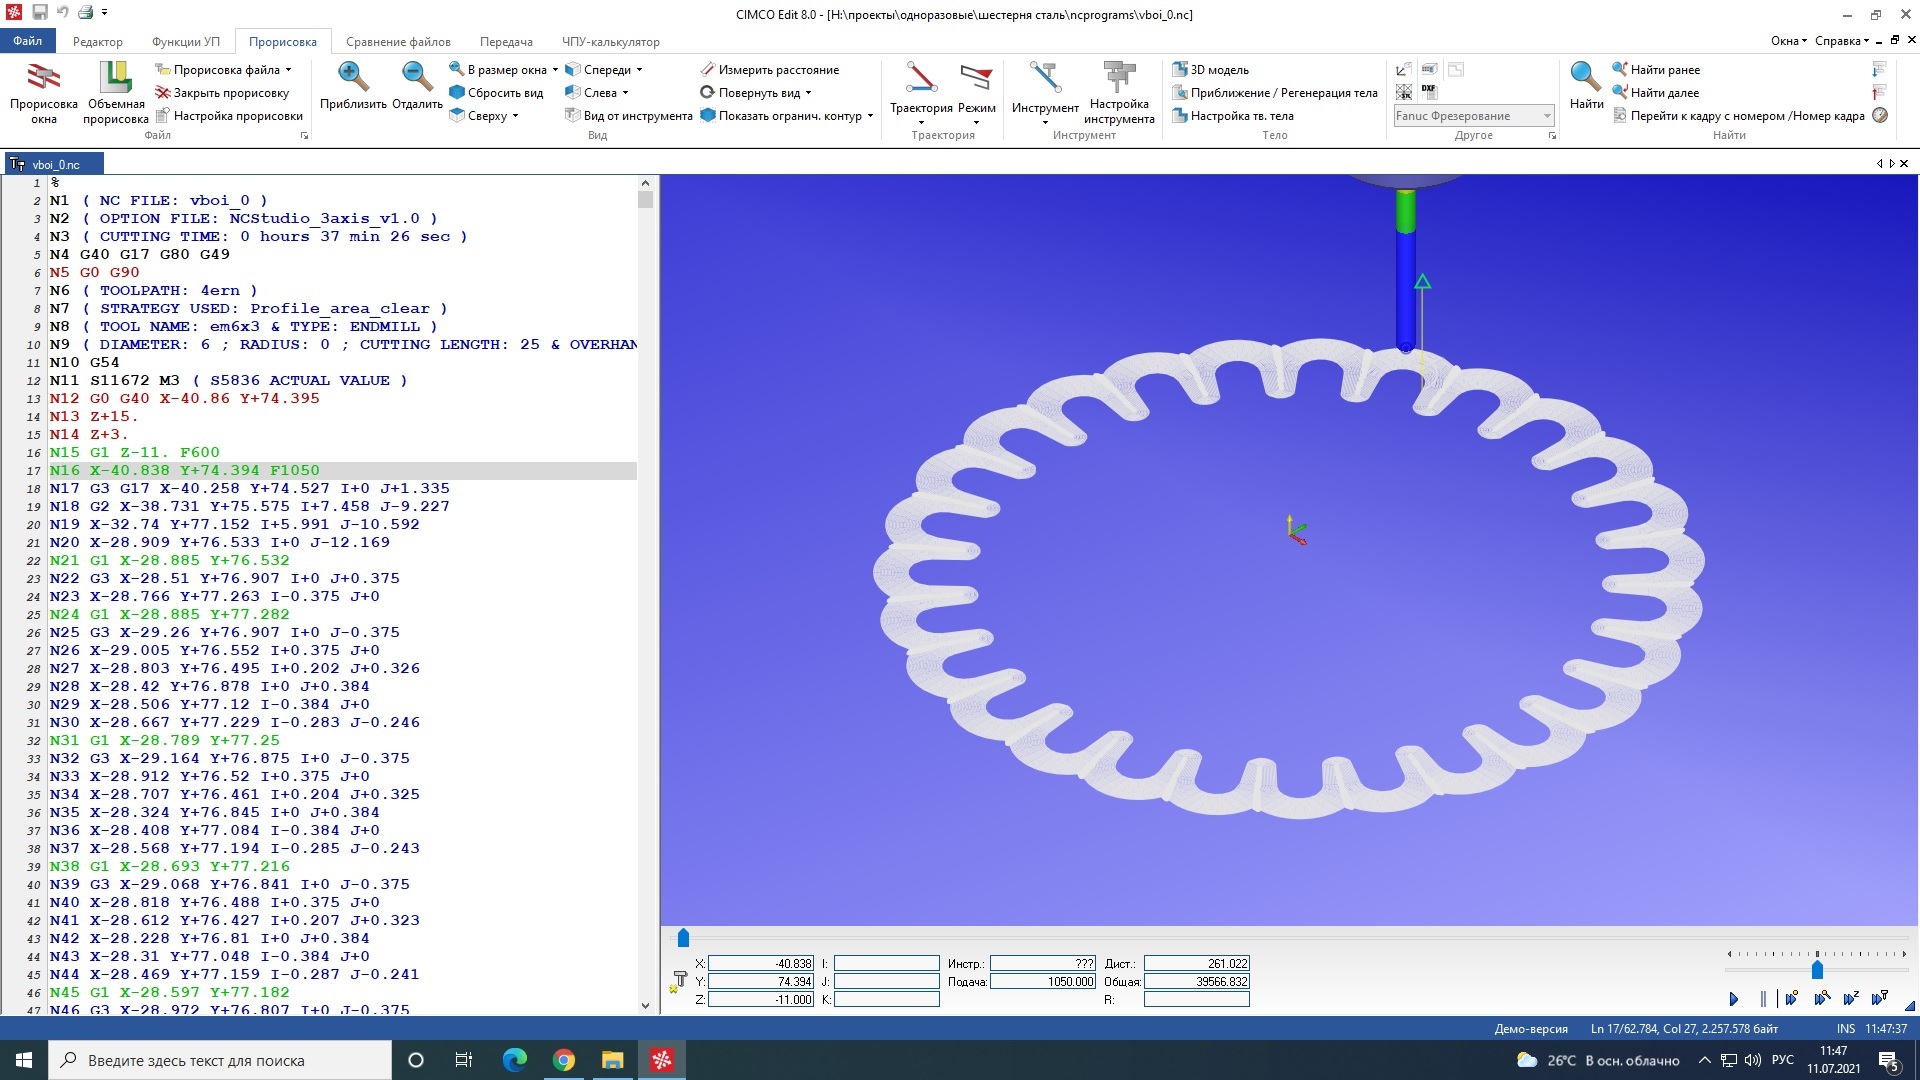Viewport: 1920px width, 1080px height.
Task: Open Microsoft Edge from the taskbar
Action: click(515, 1060)
